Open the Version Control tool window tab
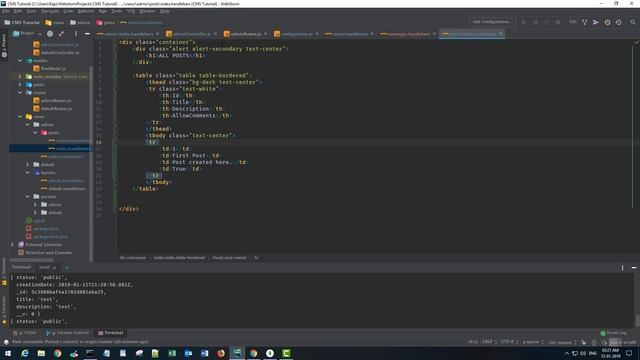The width and height of the screenshot is (640, 360). tap(67, 333)
